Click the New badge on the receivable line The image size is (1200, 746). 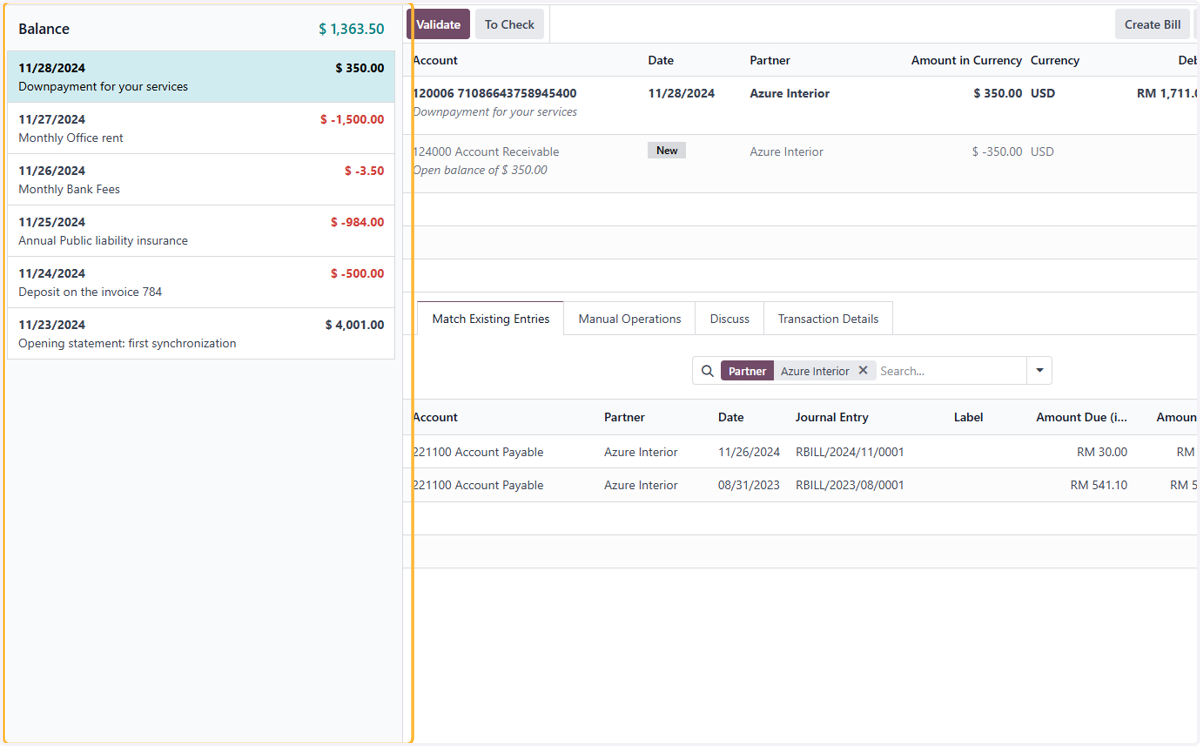pyautogui.click(x=667, y=151)
